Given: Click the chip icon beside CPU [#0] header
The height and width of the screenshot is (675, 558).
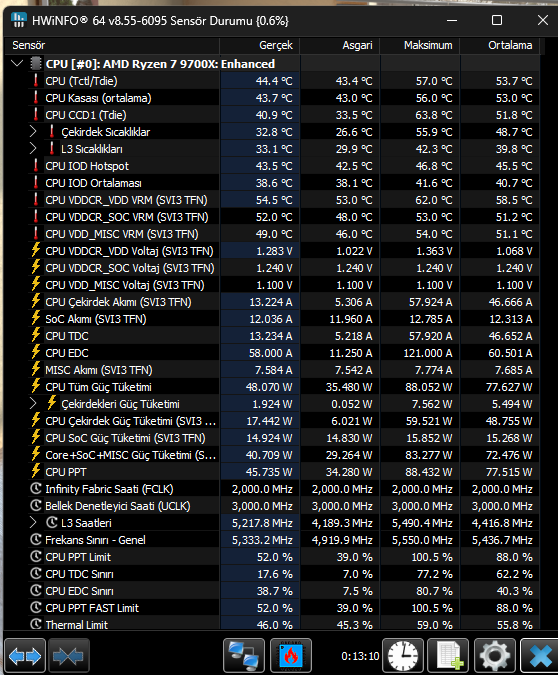Looking at the screenshot, I should pos(36,64).
